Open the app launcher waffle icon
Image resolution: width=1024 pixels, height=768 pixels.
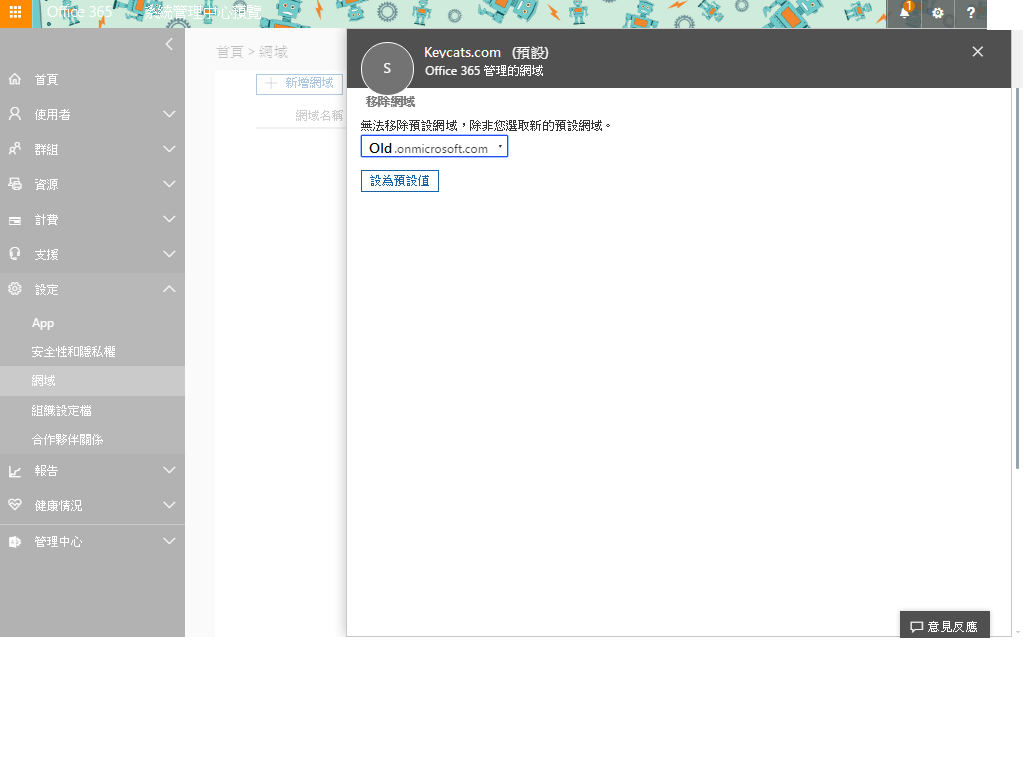click(x=15, y=12)
